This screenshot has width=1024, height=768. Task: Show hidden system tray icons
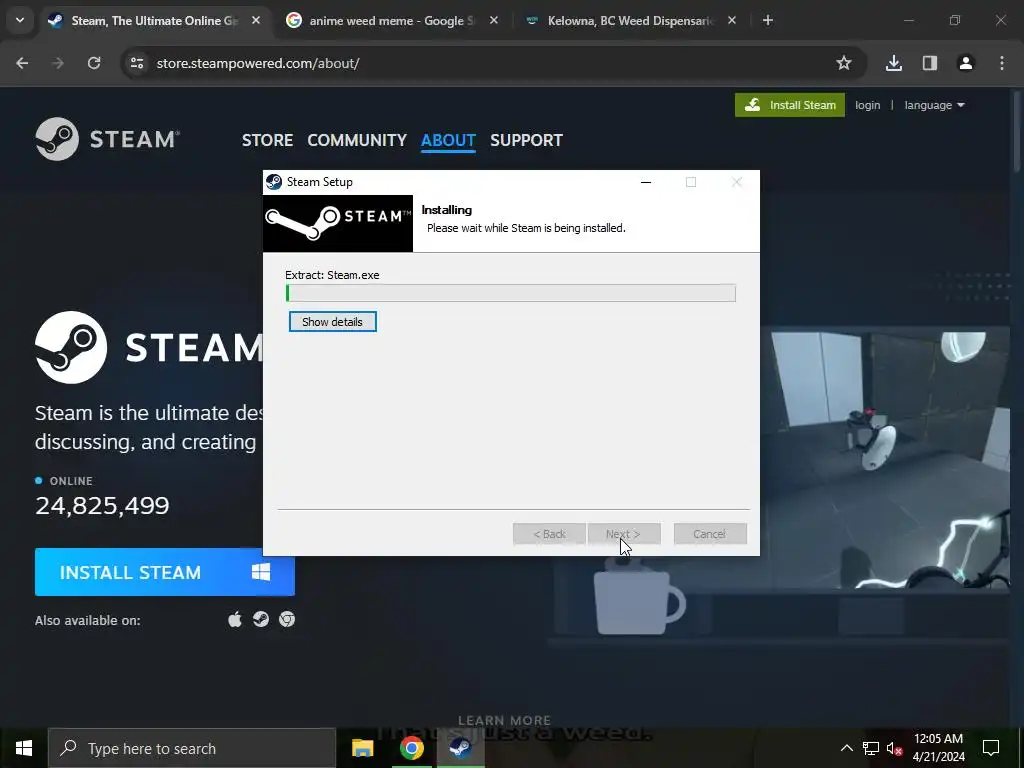click(x=846, y=748)
